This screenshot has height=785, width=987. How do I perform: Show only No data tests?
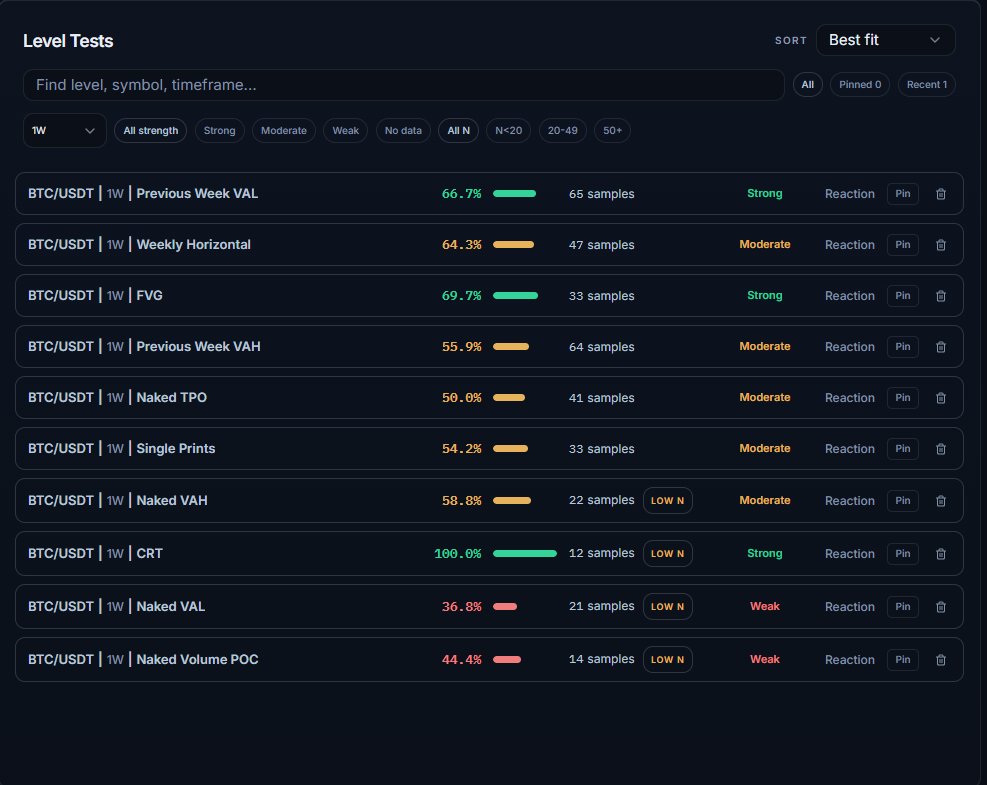tap(403, 130)
